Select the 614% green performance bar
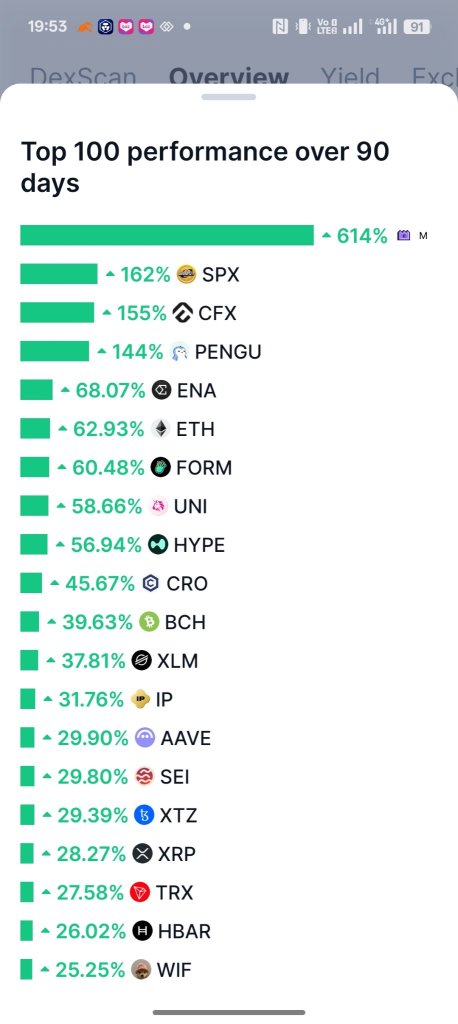Viewport: 458px width, 1024px height. [x=167, y=236]
